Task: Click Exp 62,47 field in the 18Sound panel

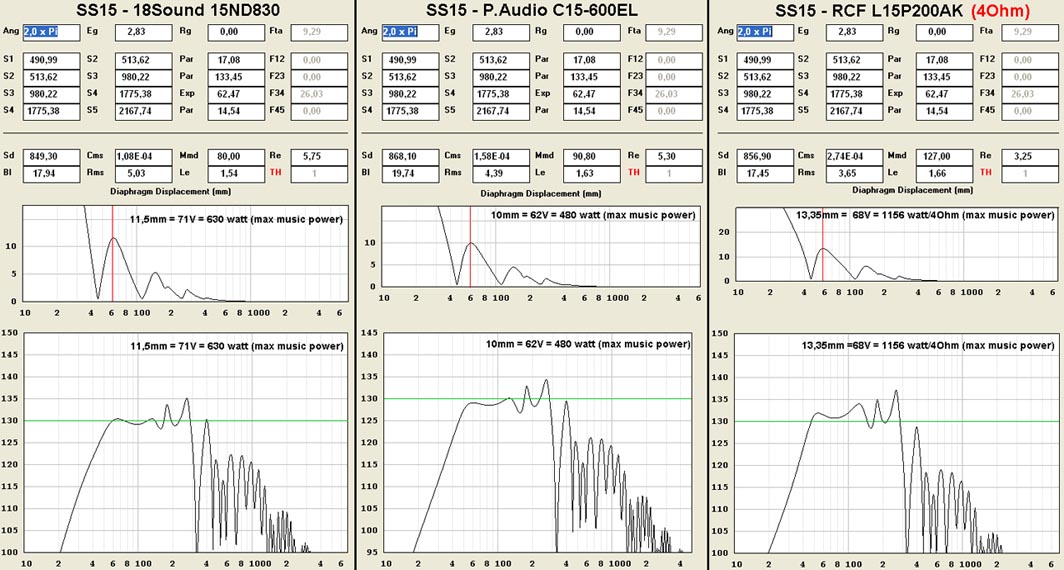Action: click(236, 94)
